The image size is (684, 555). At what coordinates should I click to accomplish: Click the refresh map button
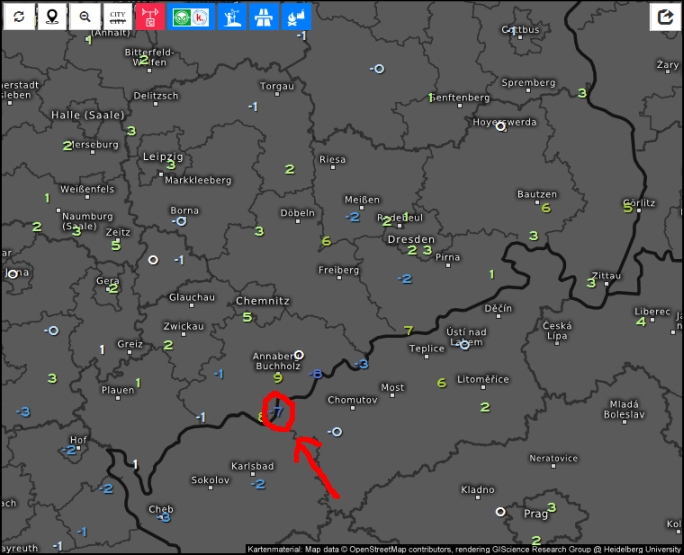pos(18,17)
